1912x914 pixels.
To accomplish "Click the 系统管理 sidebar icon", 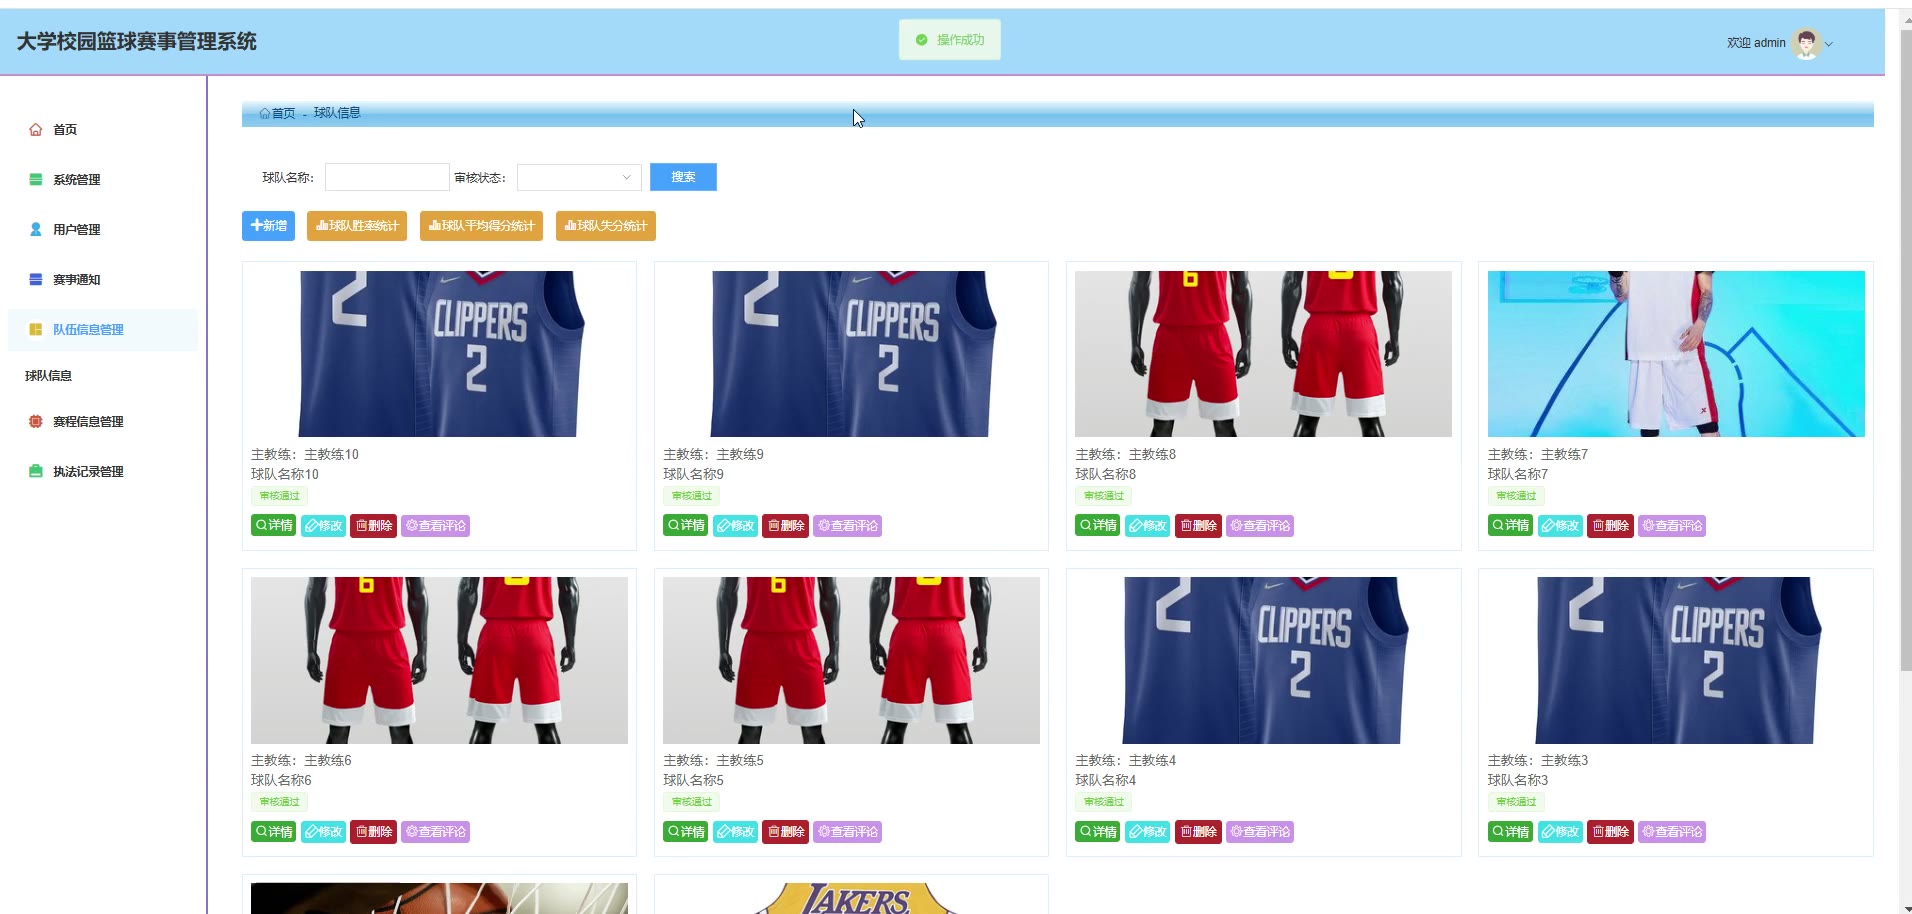I will pos(36,180).
